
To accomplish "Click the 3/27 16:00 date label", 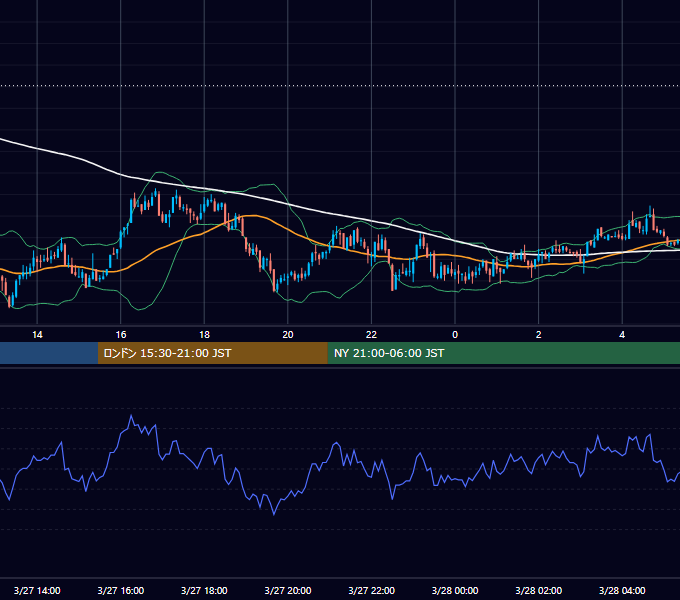I will point(121,590).
